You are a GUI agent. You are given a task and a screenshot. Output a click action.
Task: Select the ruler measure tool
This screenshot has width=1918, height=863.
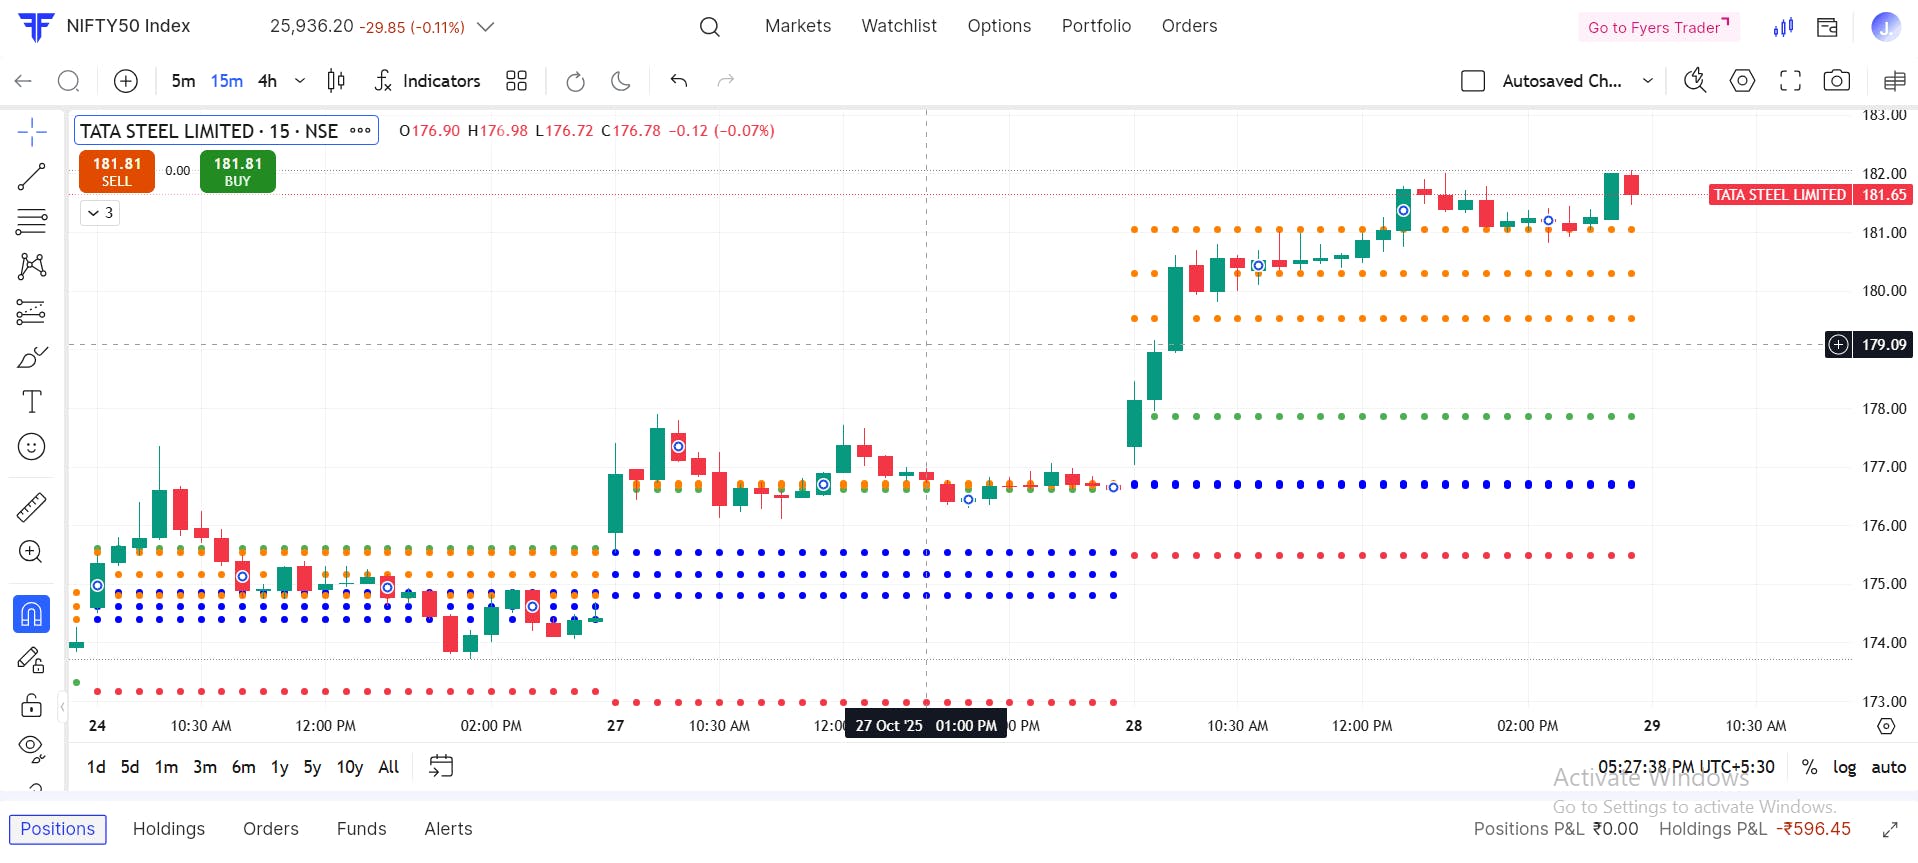coord(32,507)
